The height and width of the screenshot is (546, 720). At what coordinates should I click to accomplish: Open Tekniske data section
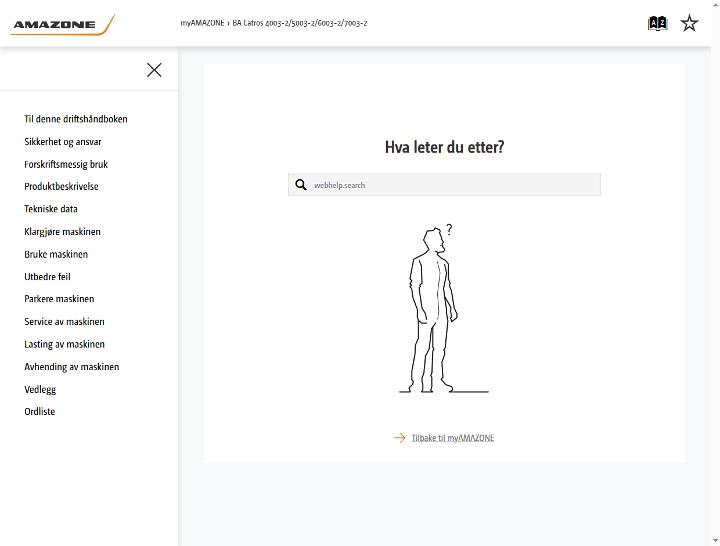point(51,209)
